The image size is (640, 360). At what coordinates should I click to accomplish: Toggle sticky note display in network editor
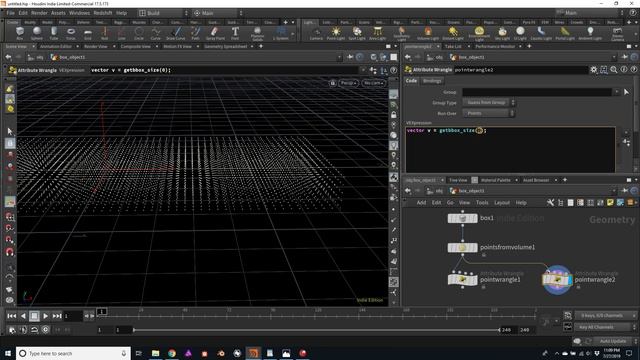[x=610, y=202]
